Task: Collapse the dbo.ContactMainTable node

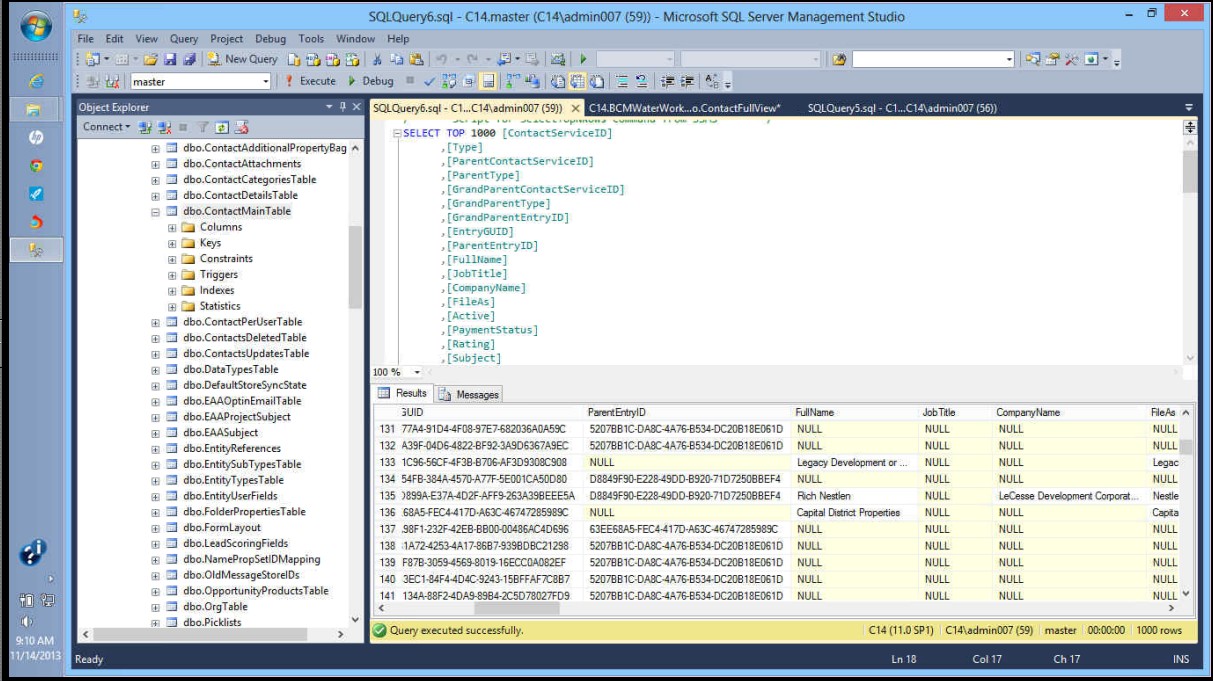Action: [x=156, y=212]
